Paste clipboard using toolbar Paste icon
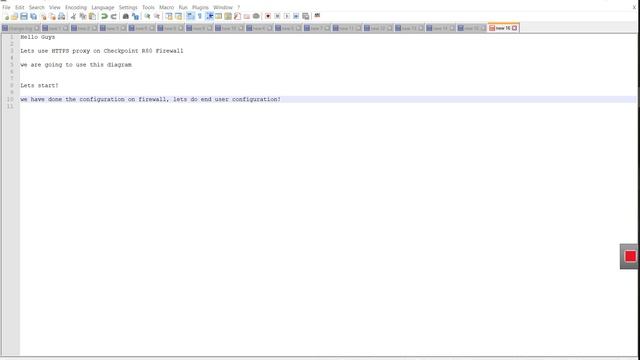 pos(92,16)
